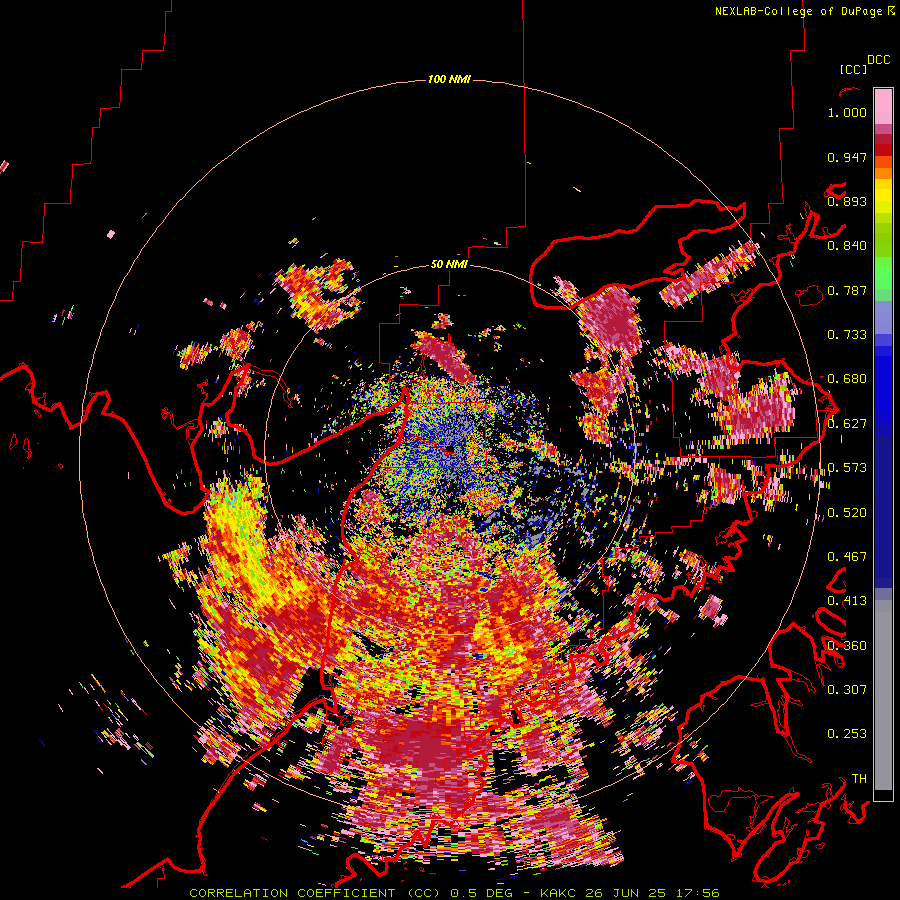Click the black radar site dot at map center

pos(449,447)
